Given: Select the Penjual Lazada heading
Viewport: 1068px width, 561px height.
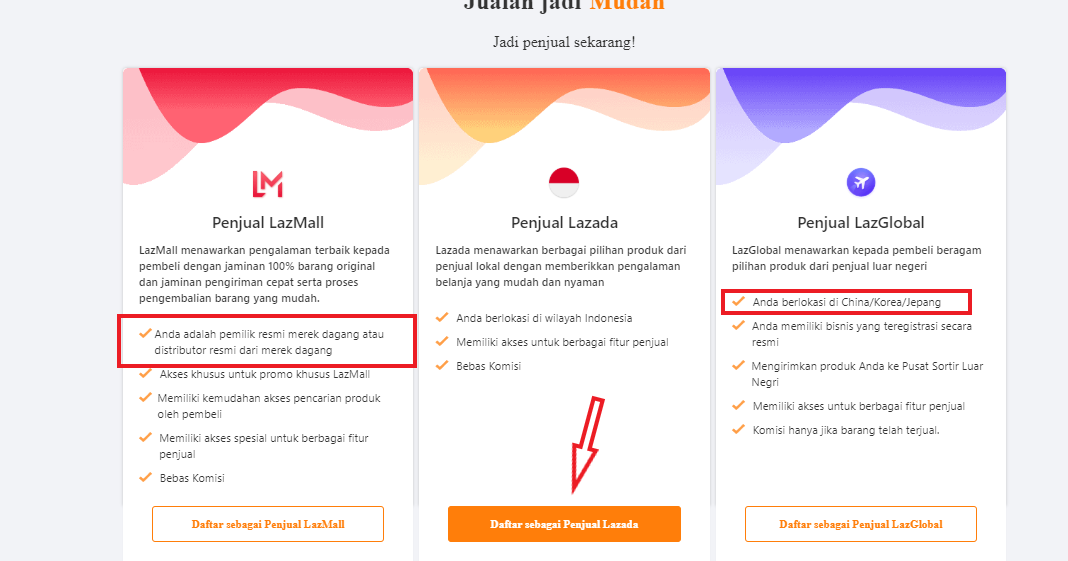Looking at the screenshot, I should coord(564,223).
